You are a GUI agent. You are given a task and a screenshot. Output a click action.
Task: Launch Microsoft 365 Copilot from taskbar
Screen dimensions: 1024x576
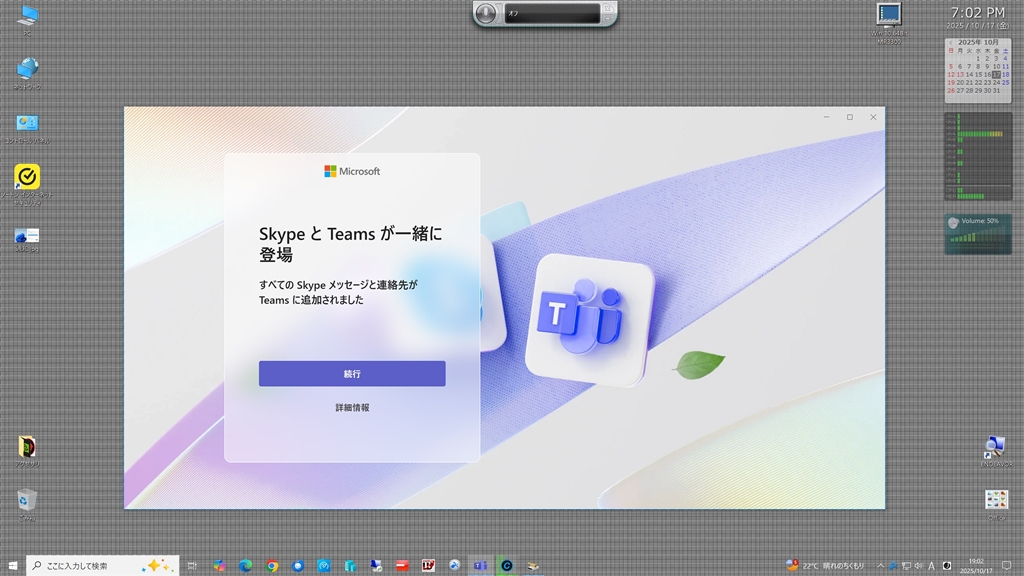219,566
